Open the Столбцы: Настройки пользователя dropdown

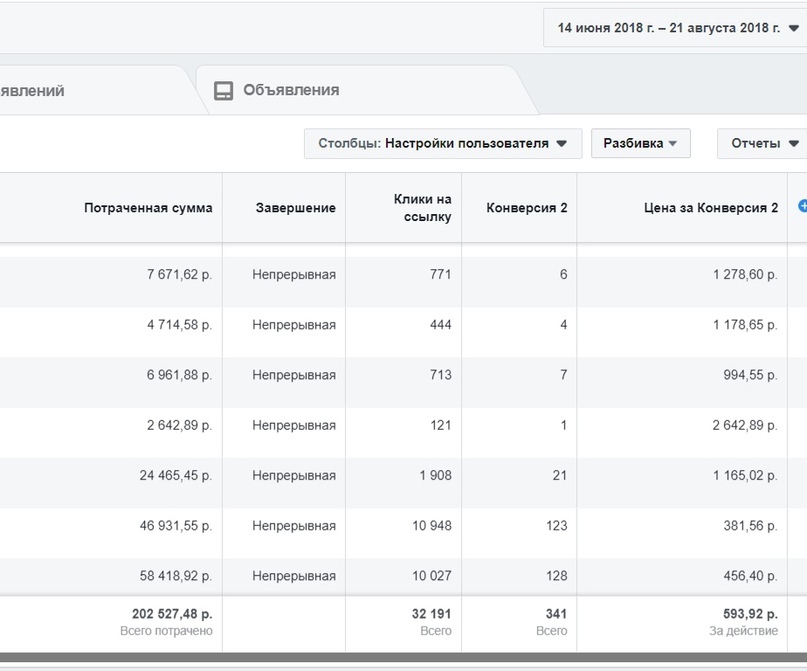[x=443, y=143]
